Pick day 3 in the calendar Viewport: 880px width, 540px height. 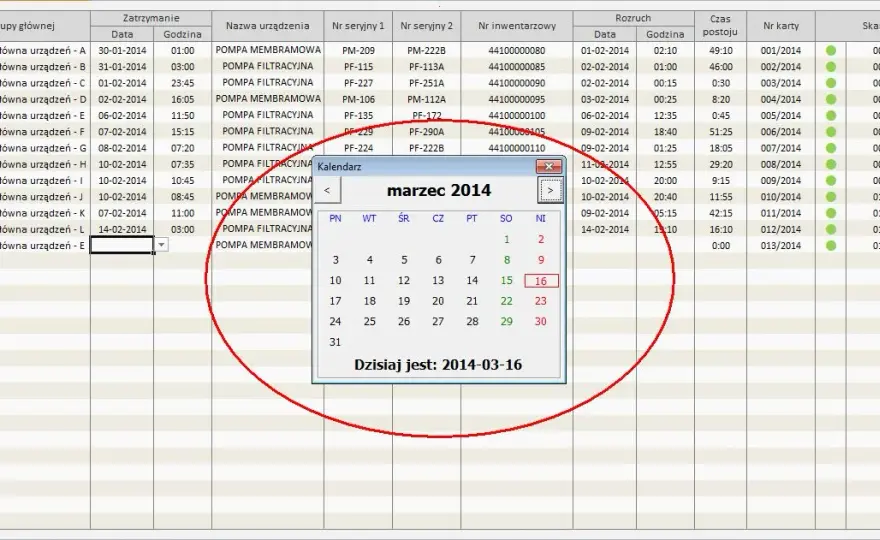(336, 260)
